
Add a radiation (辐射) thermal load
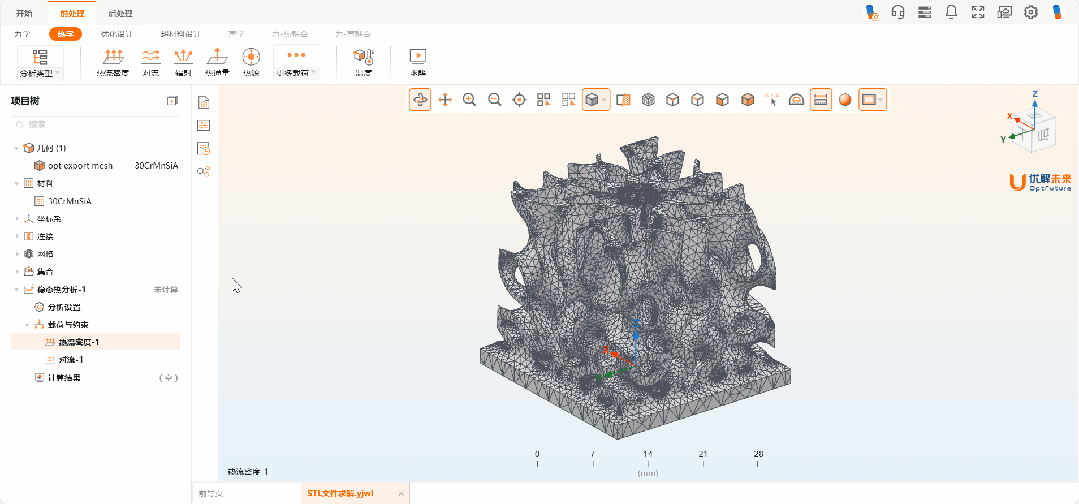(x=183, y=60)
